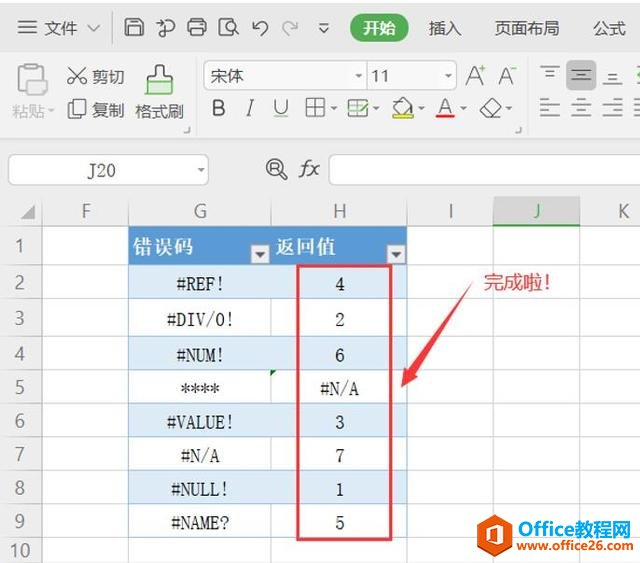Click the Save icon in quick toolbar
This screenshot has height=563, width=640.
pyautogui.click(x=134, y=27)
